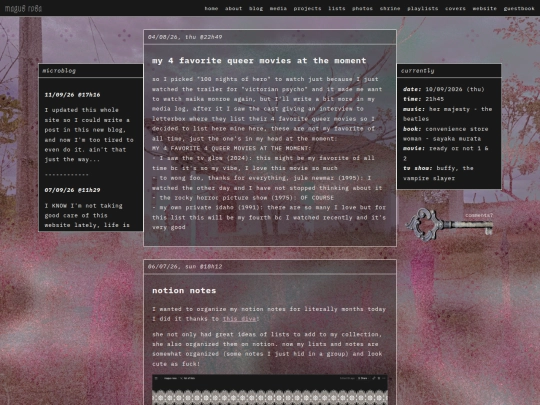Click the time line '21h45'

point(423,99)
